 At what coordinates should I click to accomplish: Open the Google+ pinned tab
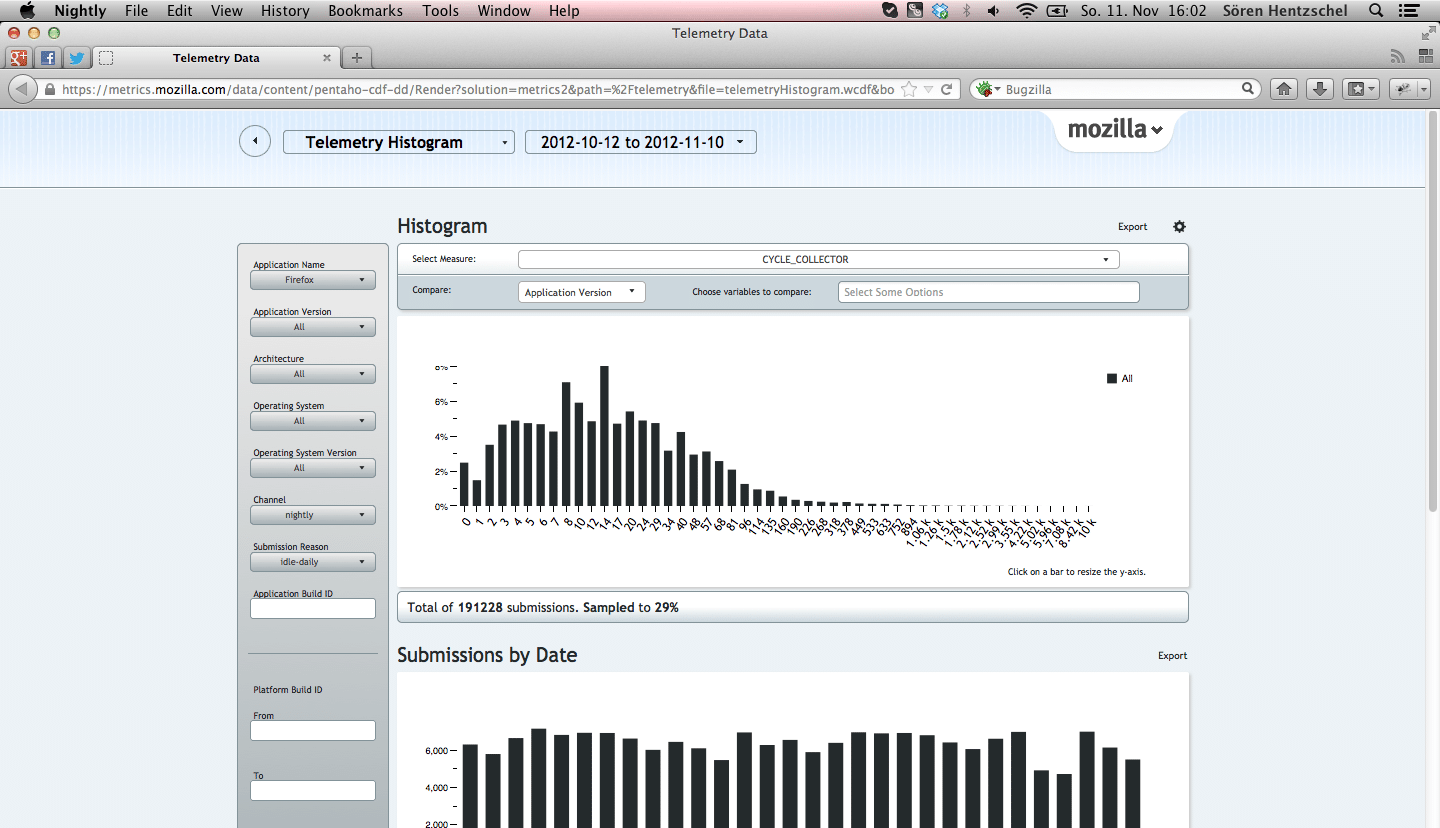click(x=17, y=58)
